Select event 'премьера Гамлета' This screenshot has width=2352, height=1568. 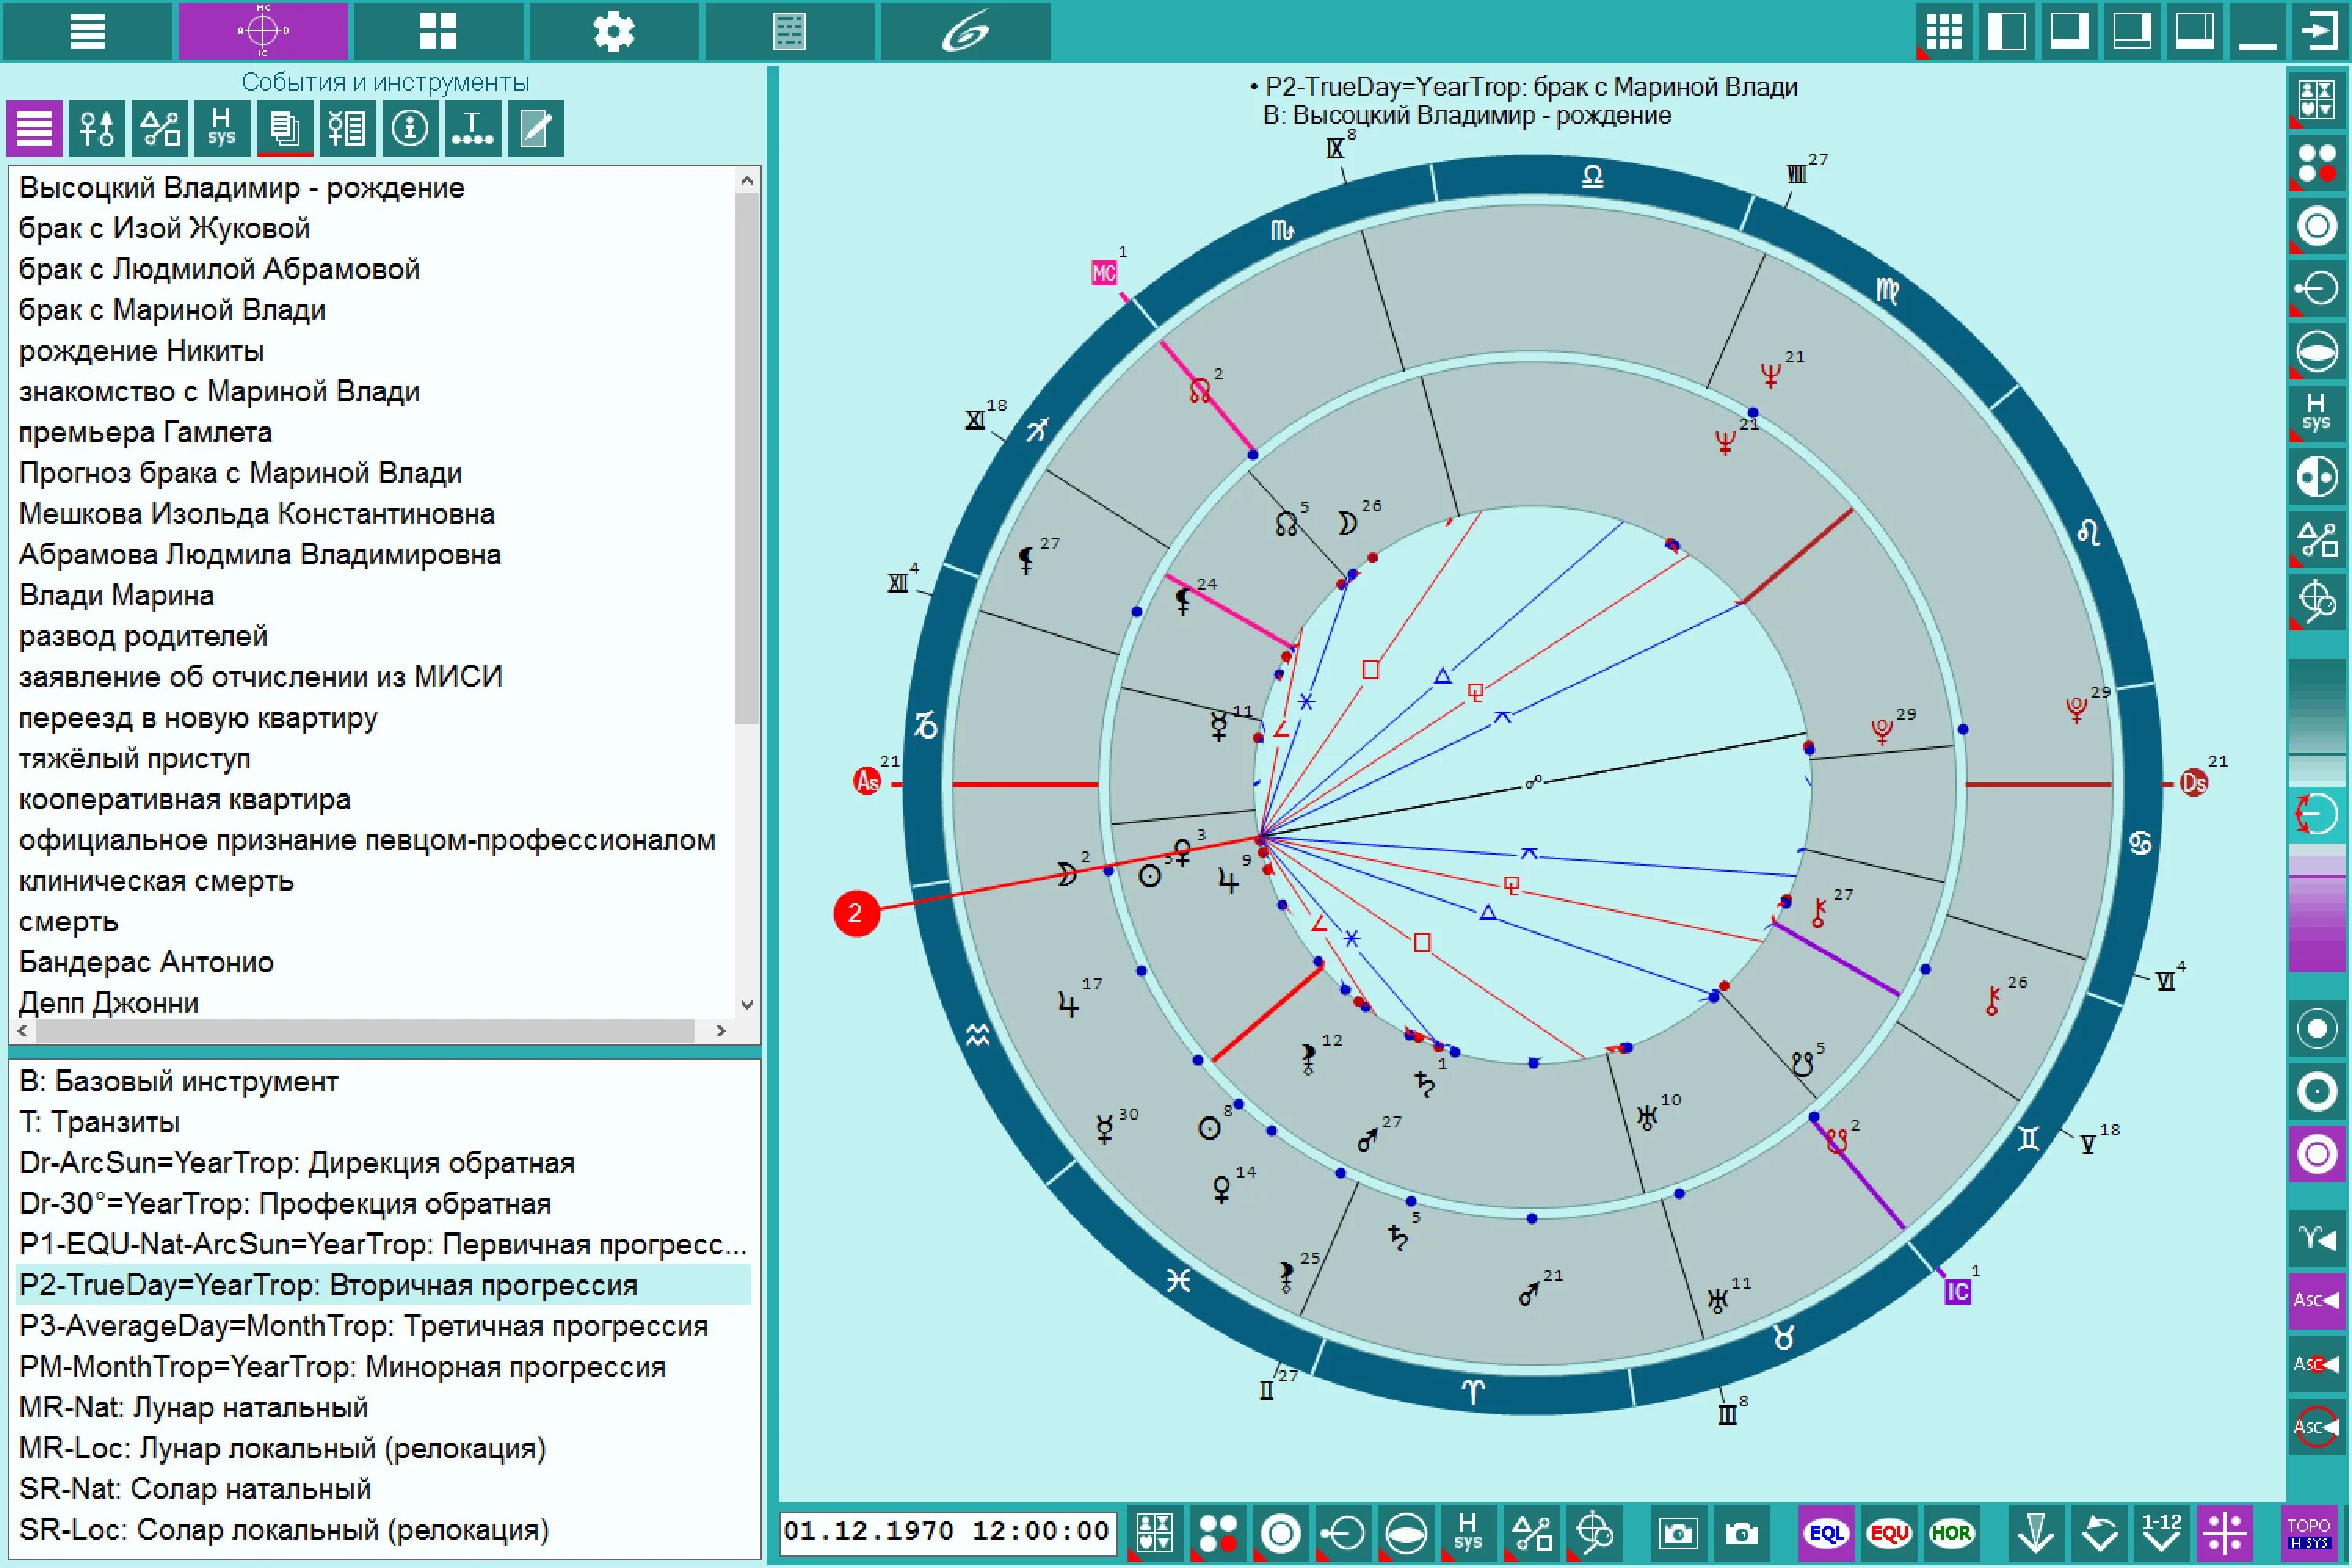coord(146,432)
